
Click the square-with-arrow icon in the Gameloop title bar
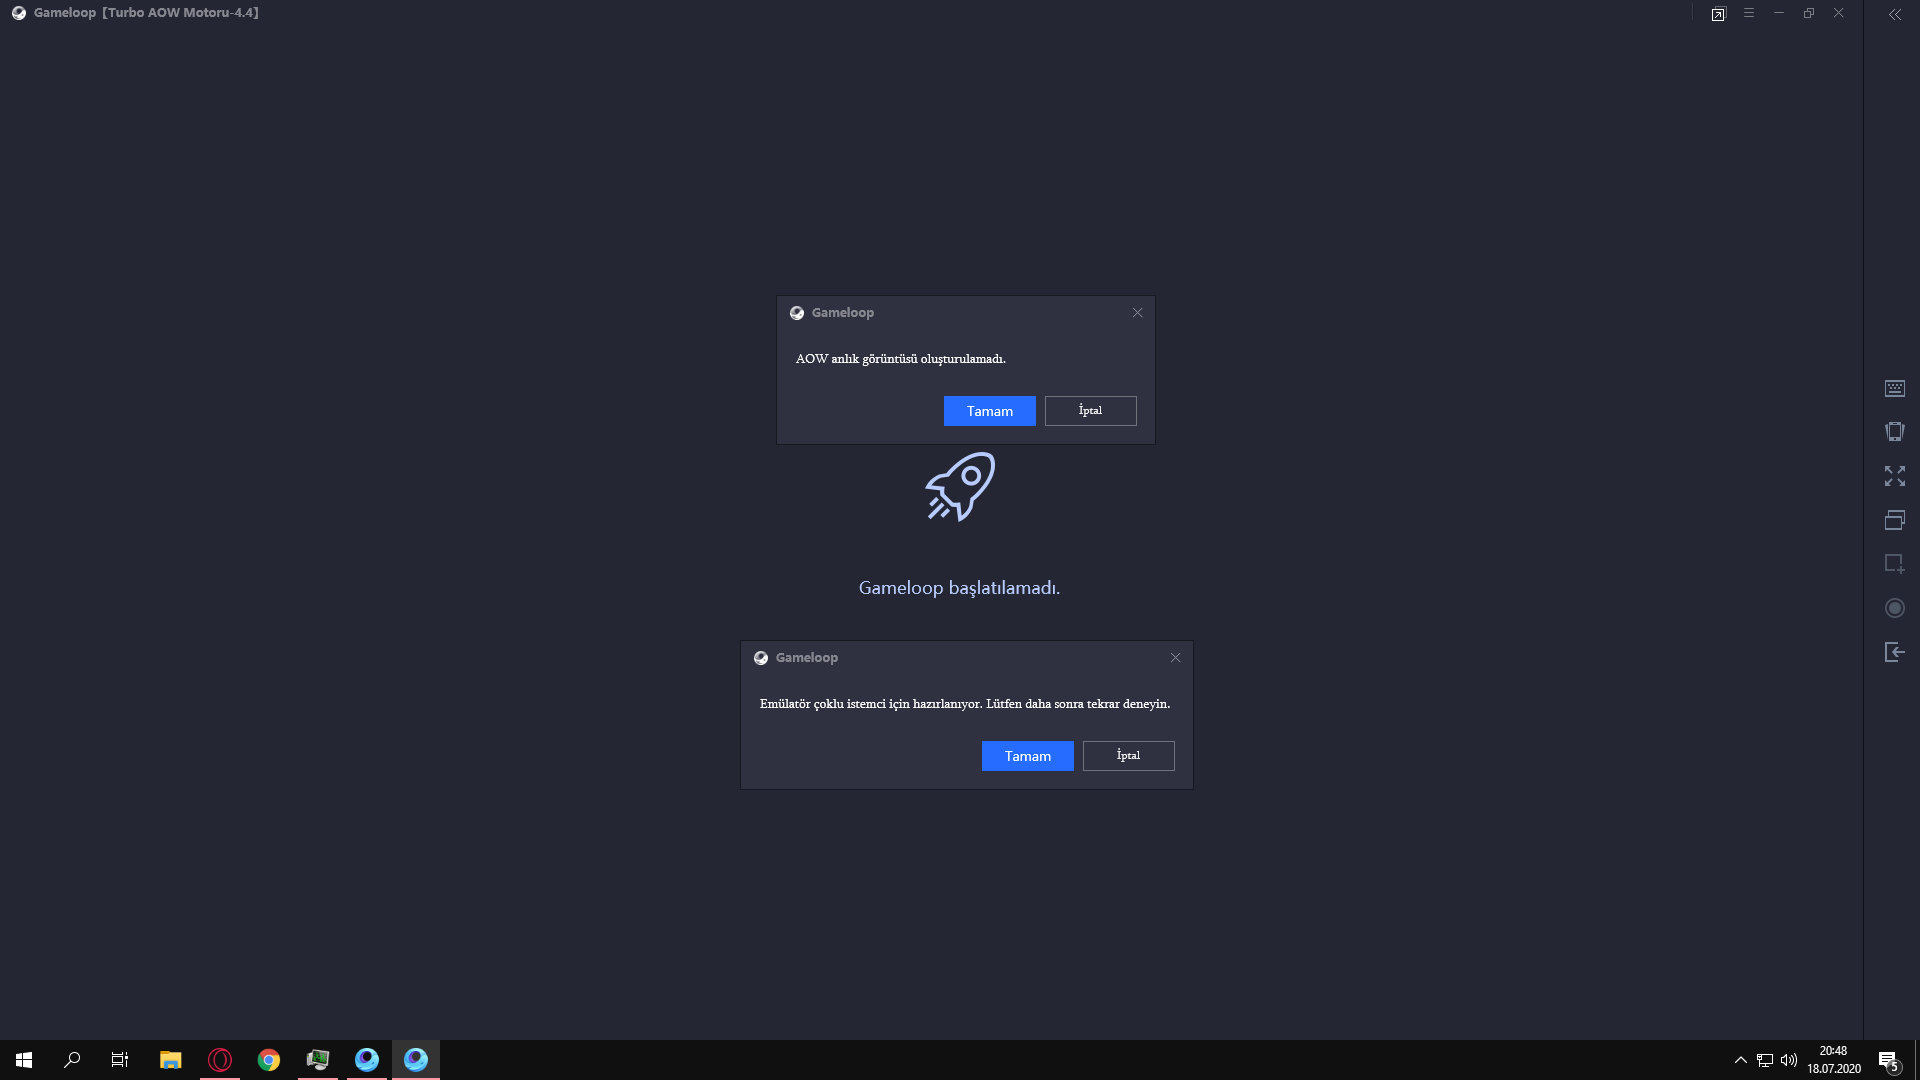[x=1718, y=14]
